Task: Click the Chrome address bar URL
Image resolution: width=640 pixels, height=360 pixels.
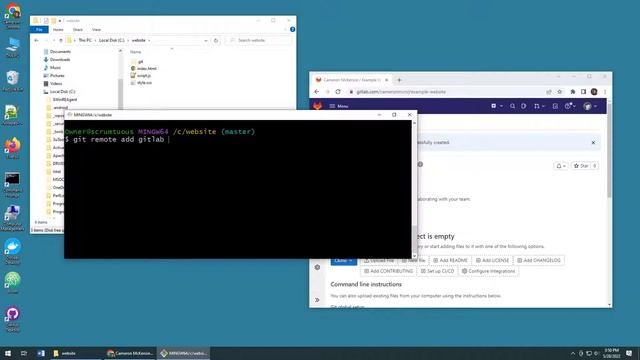Action: tap(401, 92)
